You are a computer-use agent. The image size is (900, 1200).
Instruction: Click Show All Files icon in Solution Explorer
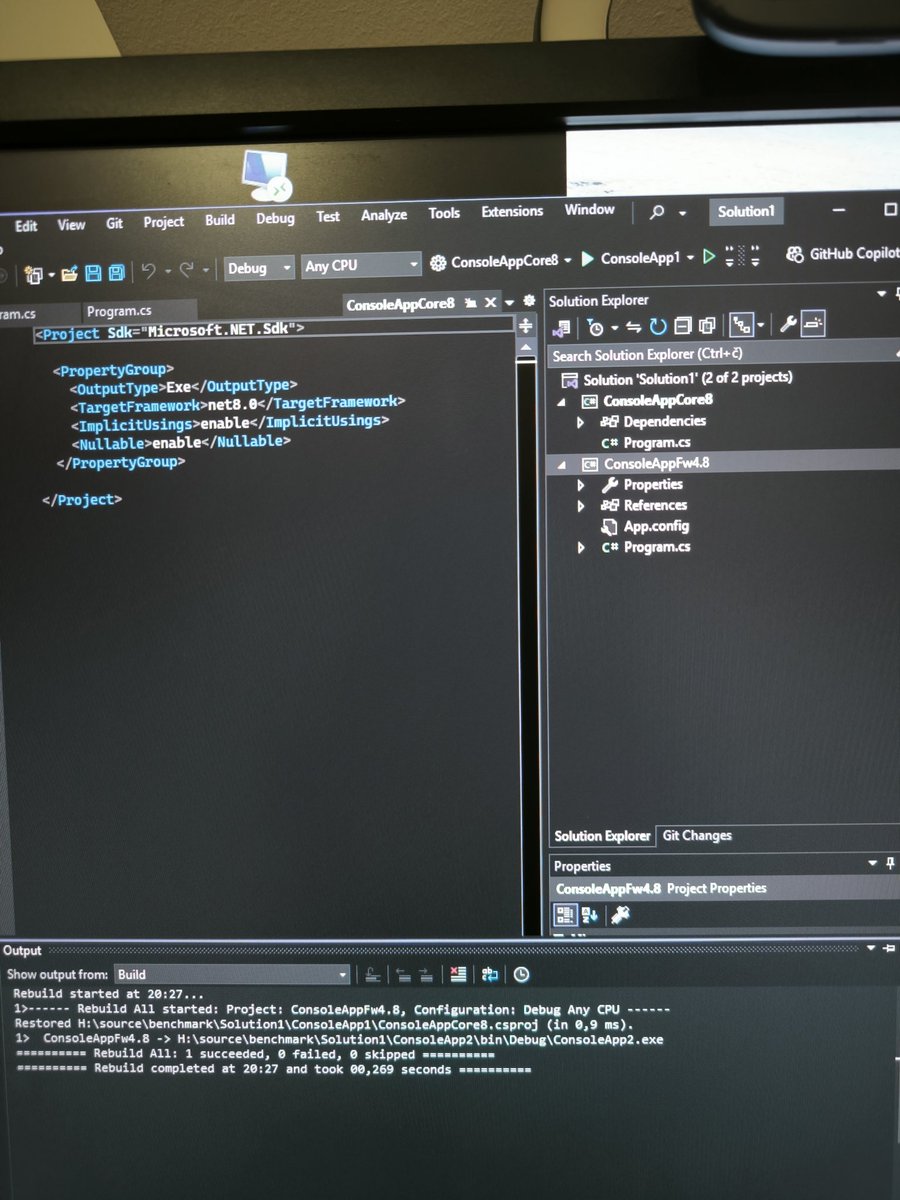tap(707, 325)
